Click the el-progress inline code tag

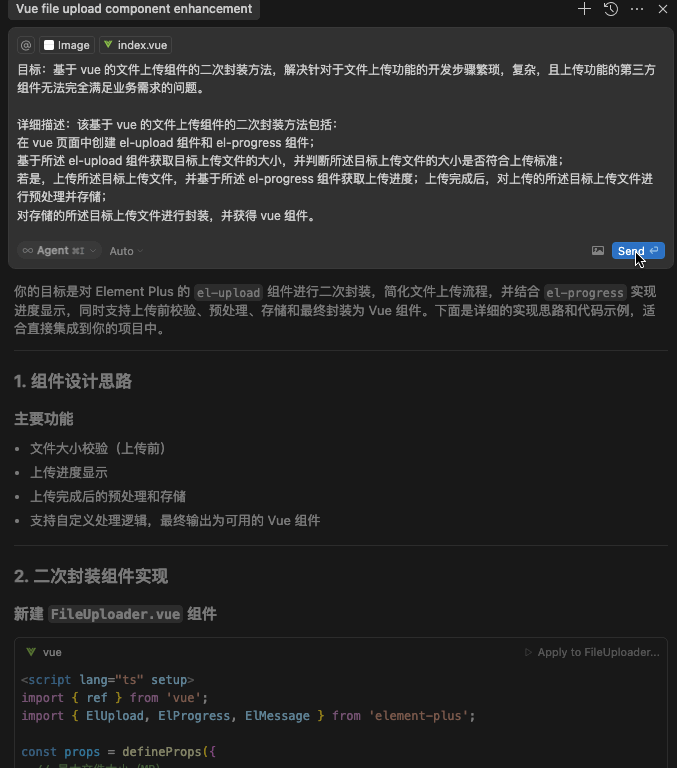[x=585, y=292]
